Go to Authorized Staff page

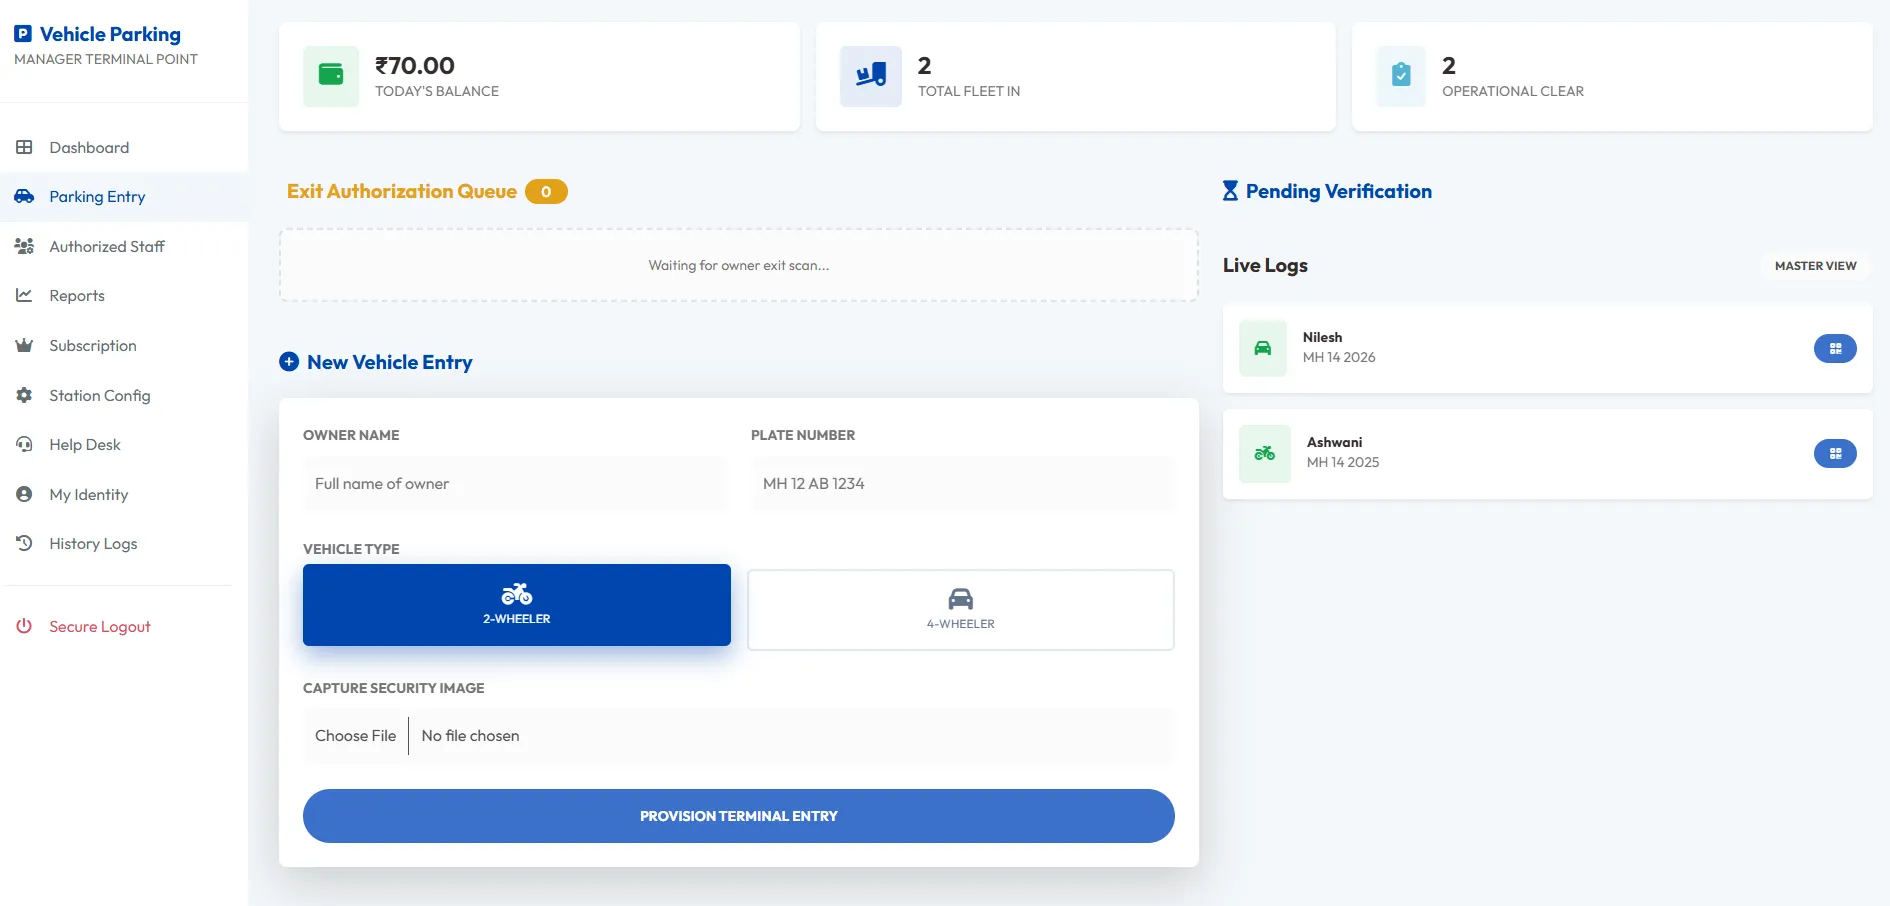[x=107, y=247]
